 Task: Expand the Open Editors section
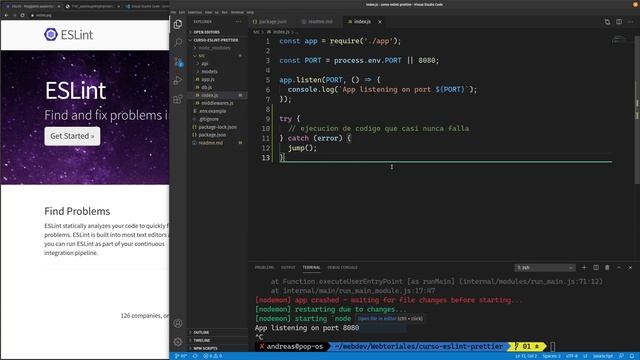218,32
